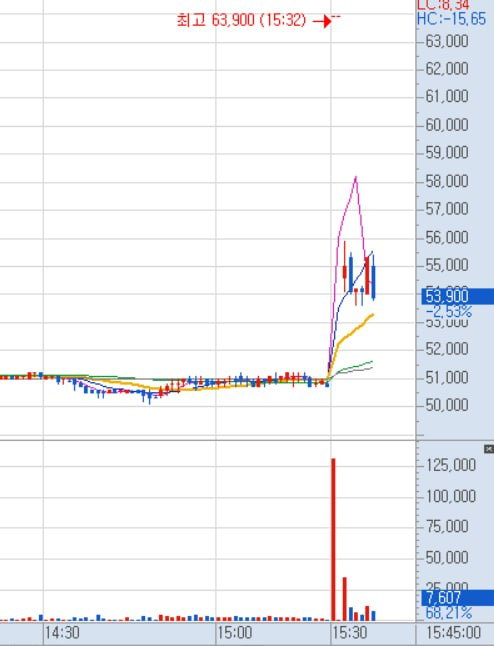Select the current volume tag 7,607

(457, 598)
